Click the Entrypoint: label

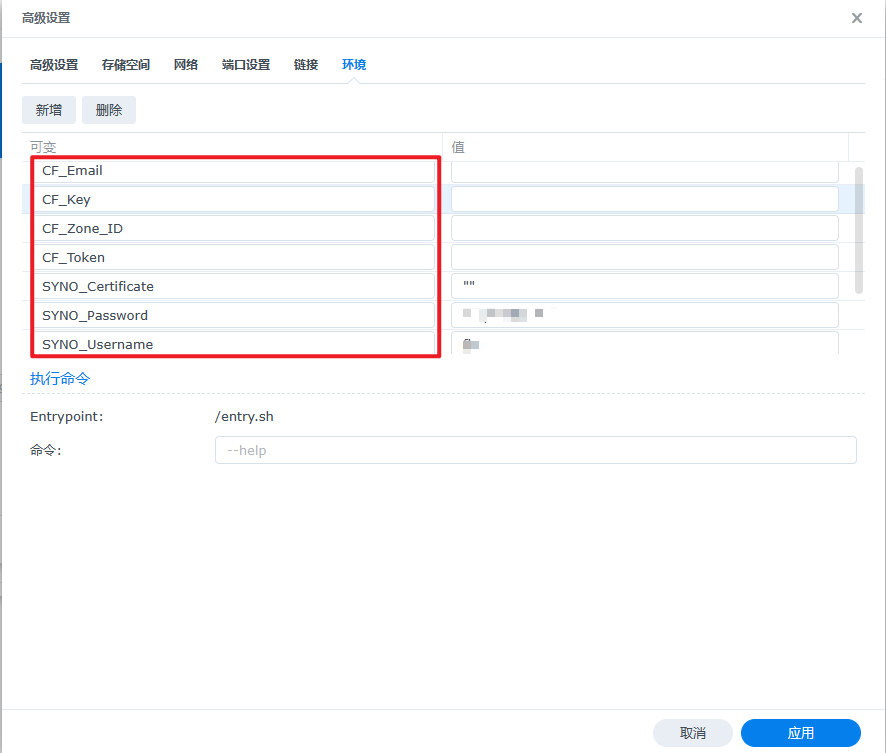(x=67, y=417)
